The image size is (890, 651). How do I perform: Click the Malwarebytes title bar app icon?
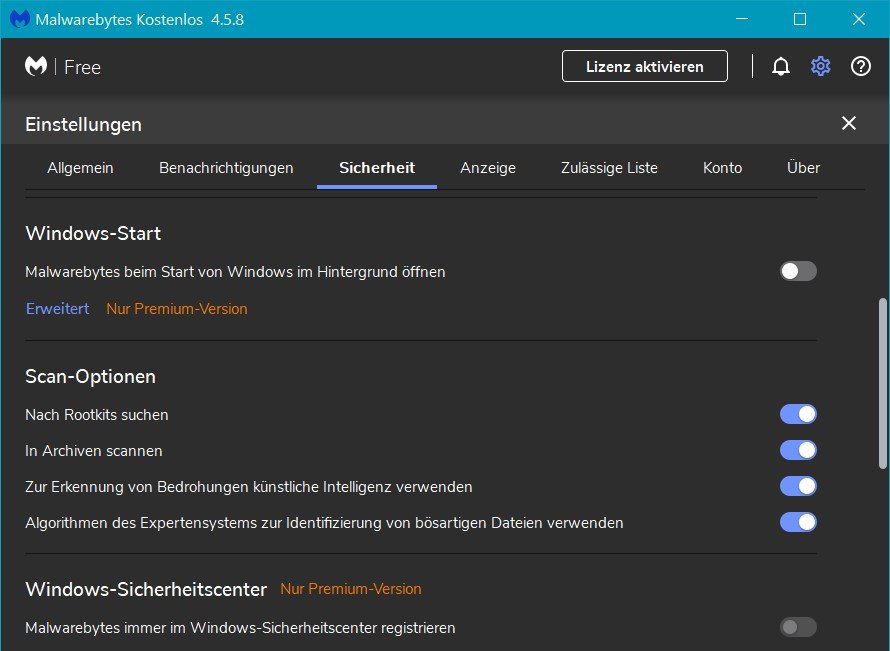pyautogui.click(x=19, y=19)
